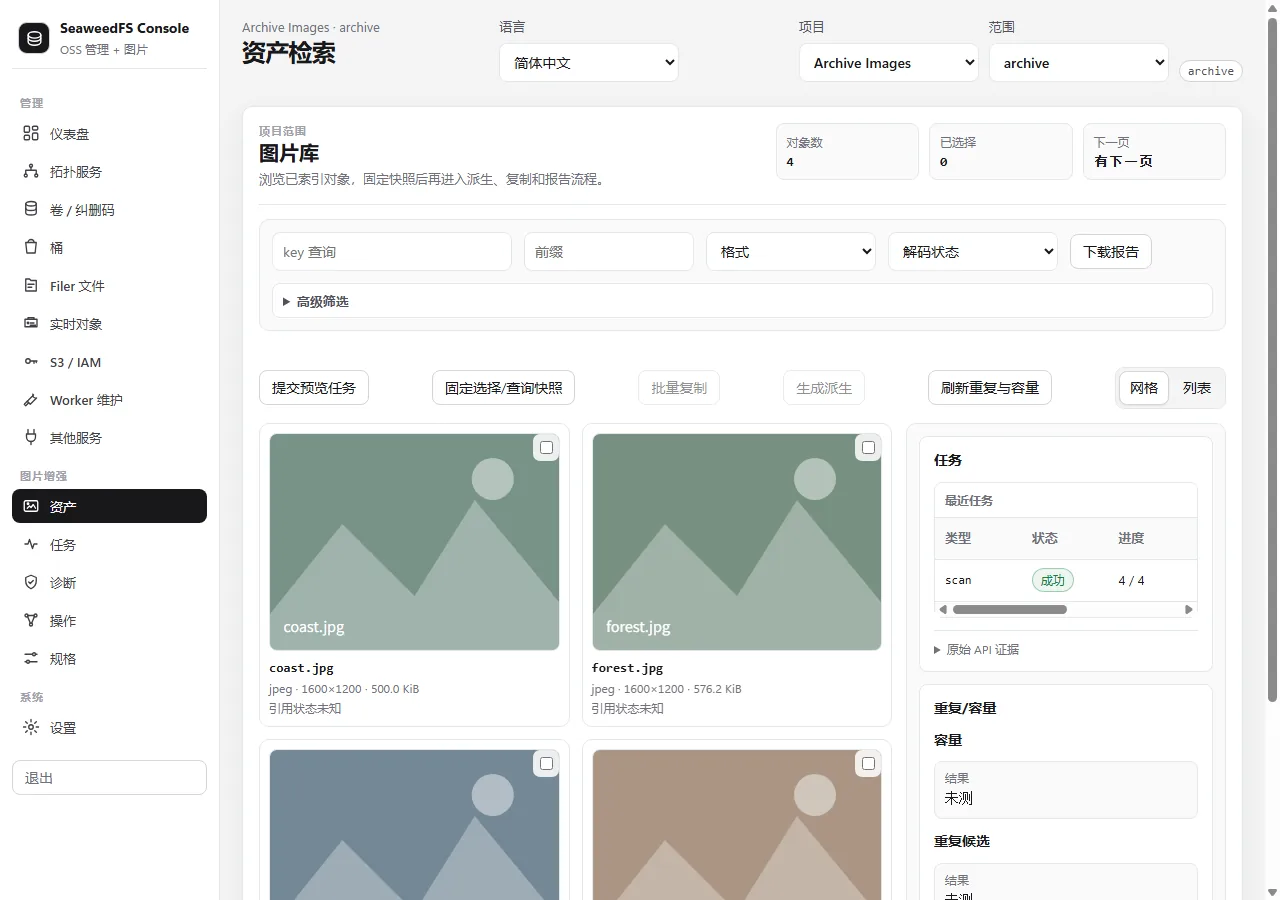Open the Filer 文件 file icon
Viewport: 1280px width, 900px height.
pos(31,286)
